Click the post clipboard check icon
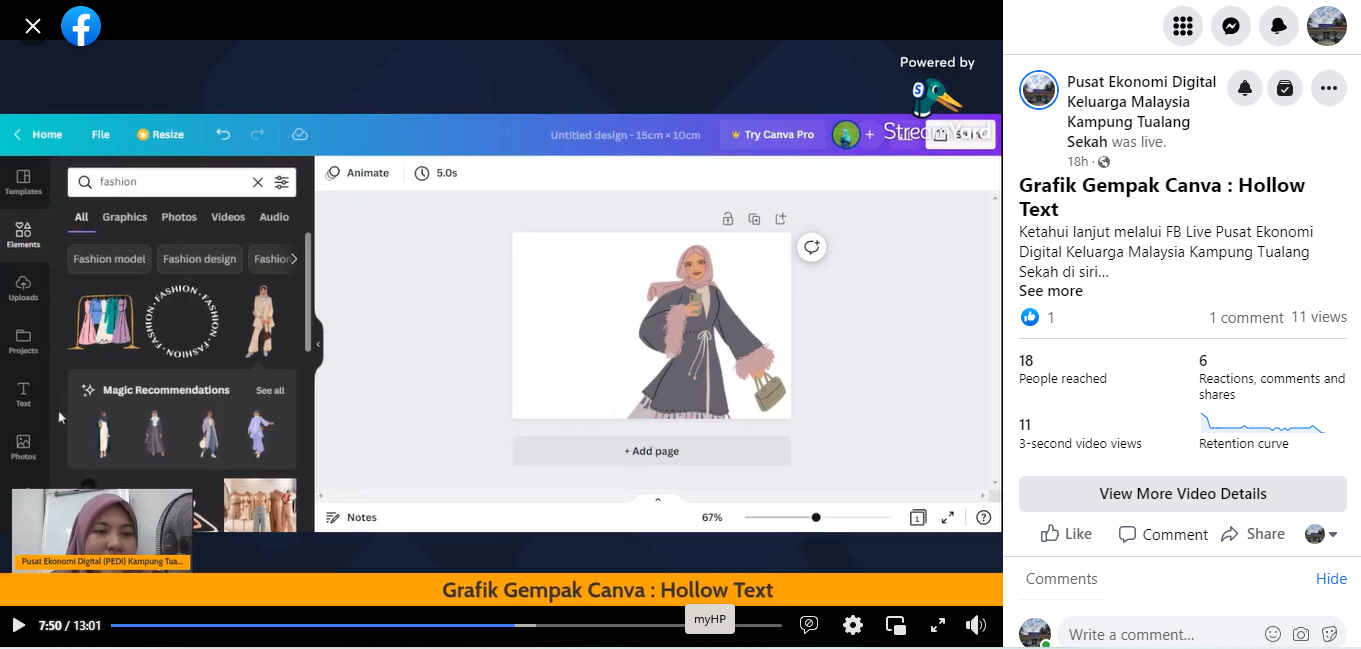 [x=1285, y=88]
